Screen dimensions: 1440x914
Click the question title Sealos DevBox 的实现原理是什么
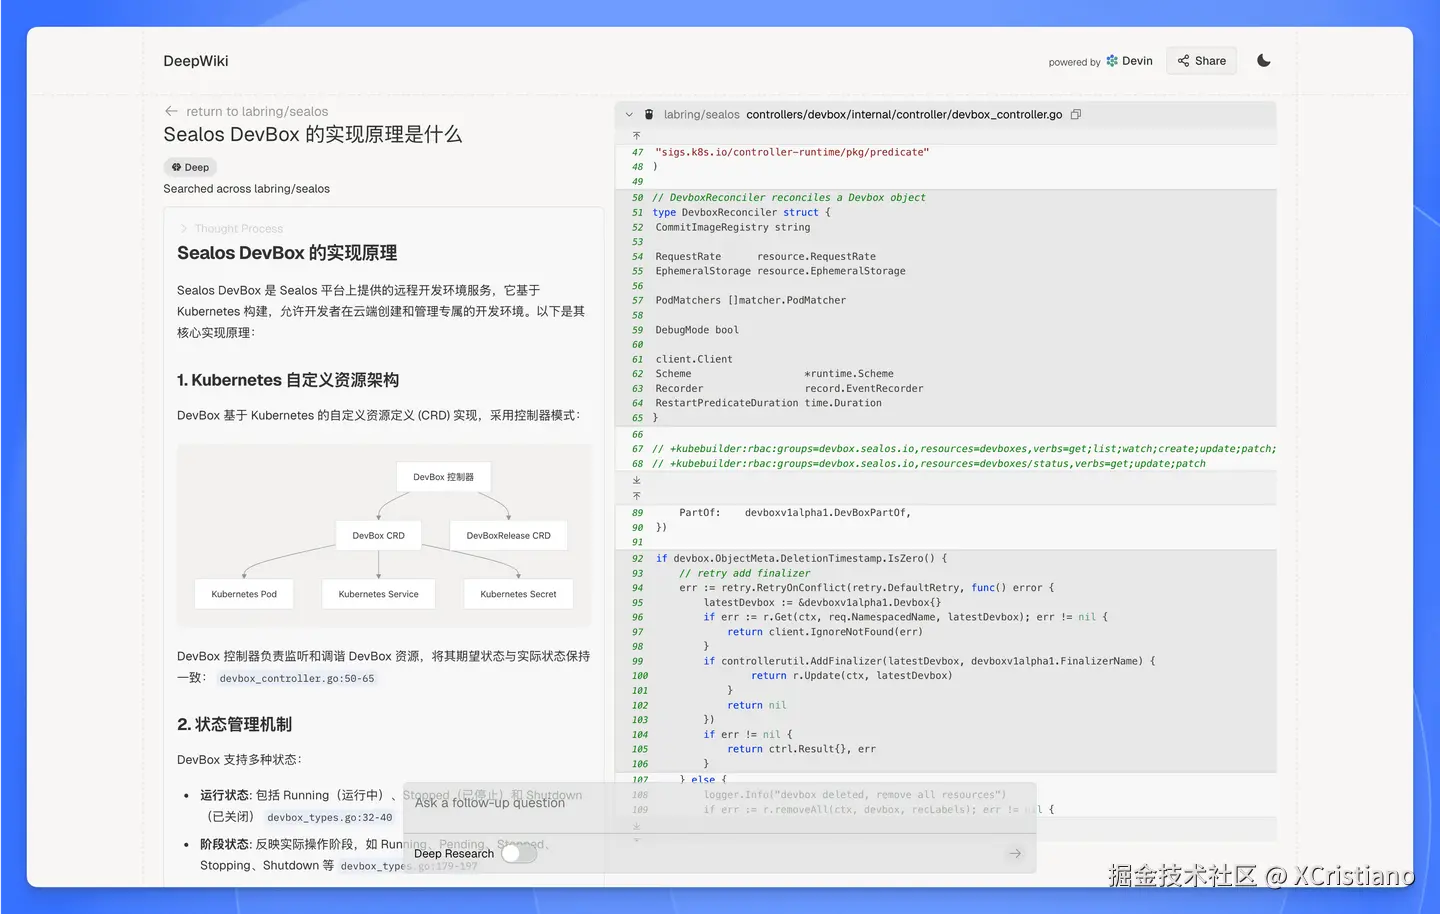pos(313,135)
